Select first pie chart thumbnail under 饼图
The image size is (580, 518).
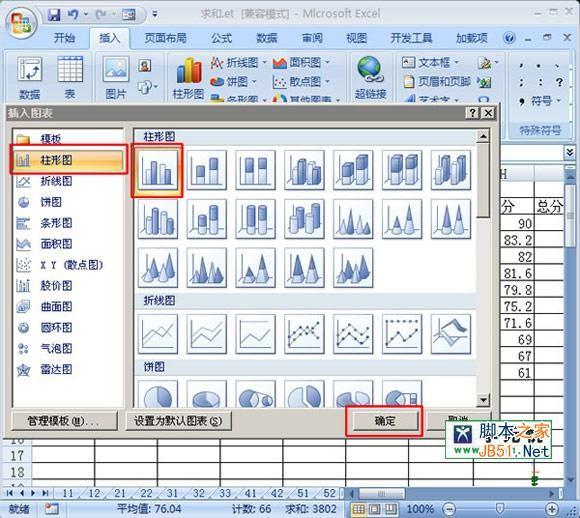coord(158,394)
